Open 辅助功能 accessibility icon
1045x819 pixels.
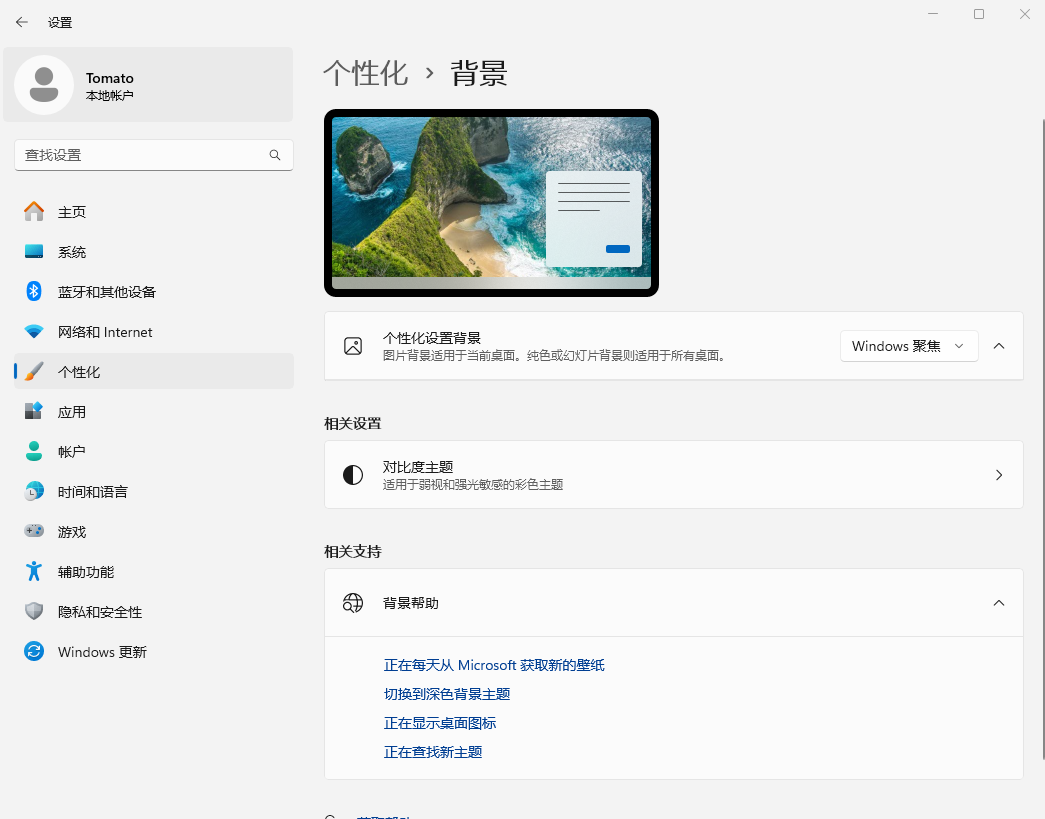coord(34,572)
